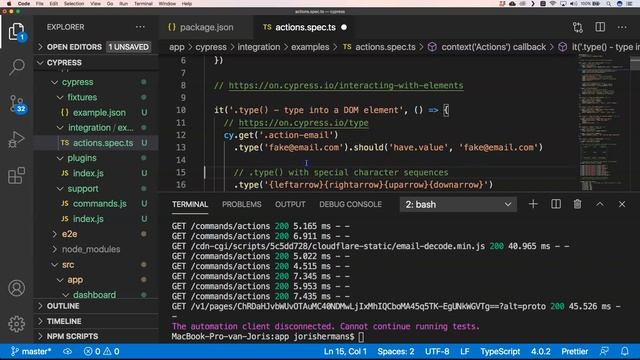This screenshot has height=360, width=640.
Task: Collapse the fixtures folder
Action: coord(60,97)
